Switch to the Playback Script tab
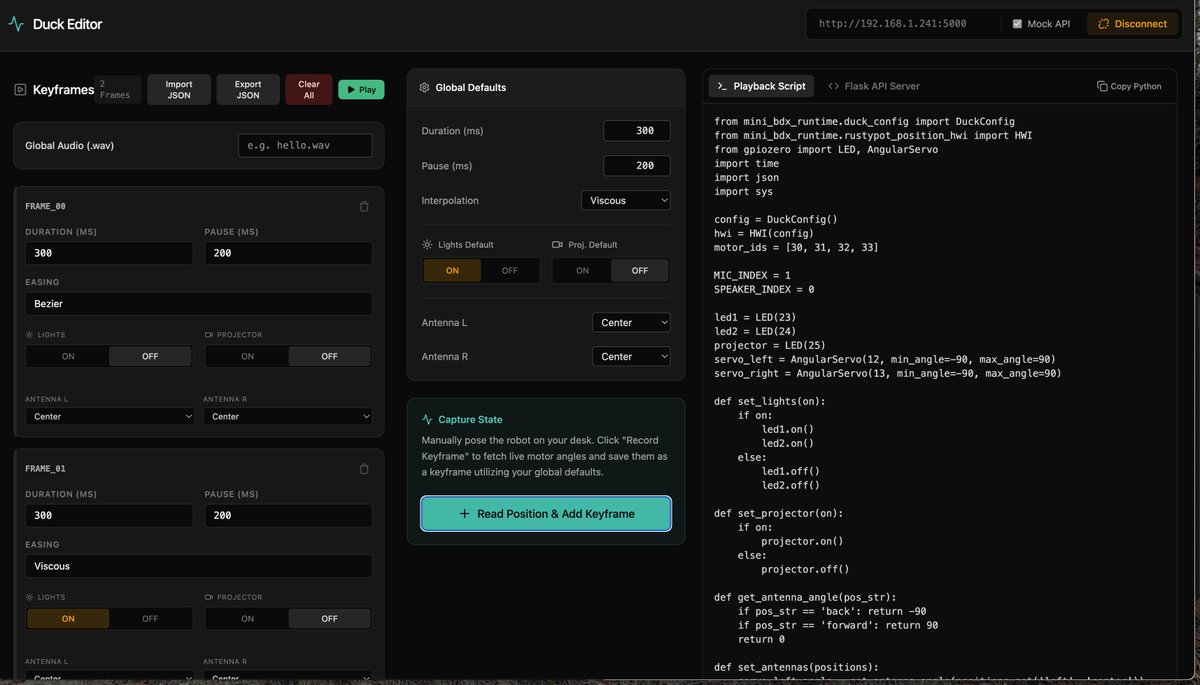Viewport: 1200px width, 685px height. click(x=761, y=86)
